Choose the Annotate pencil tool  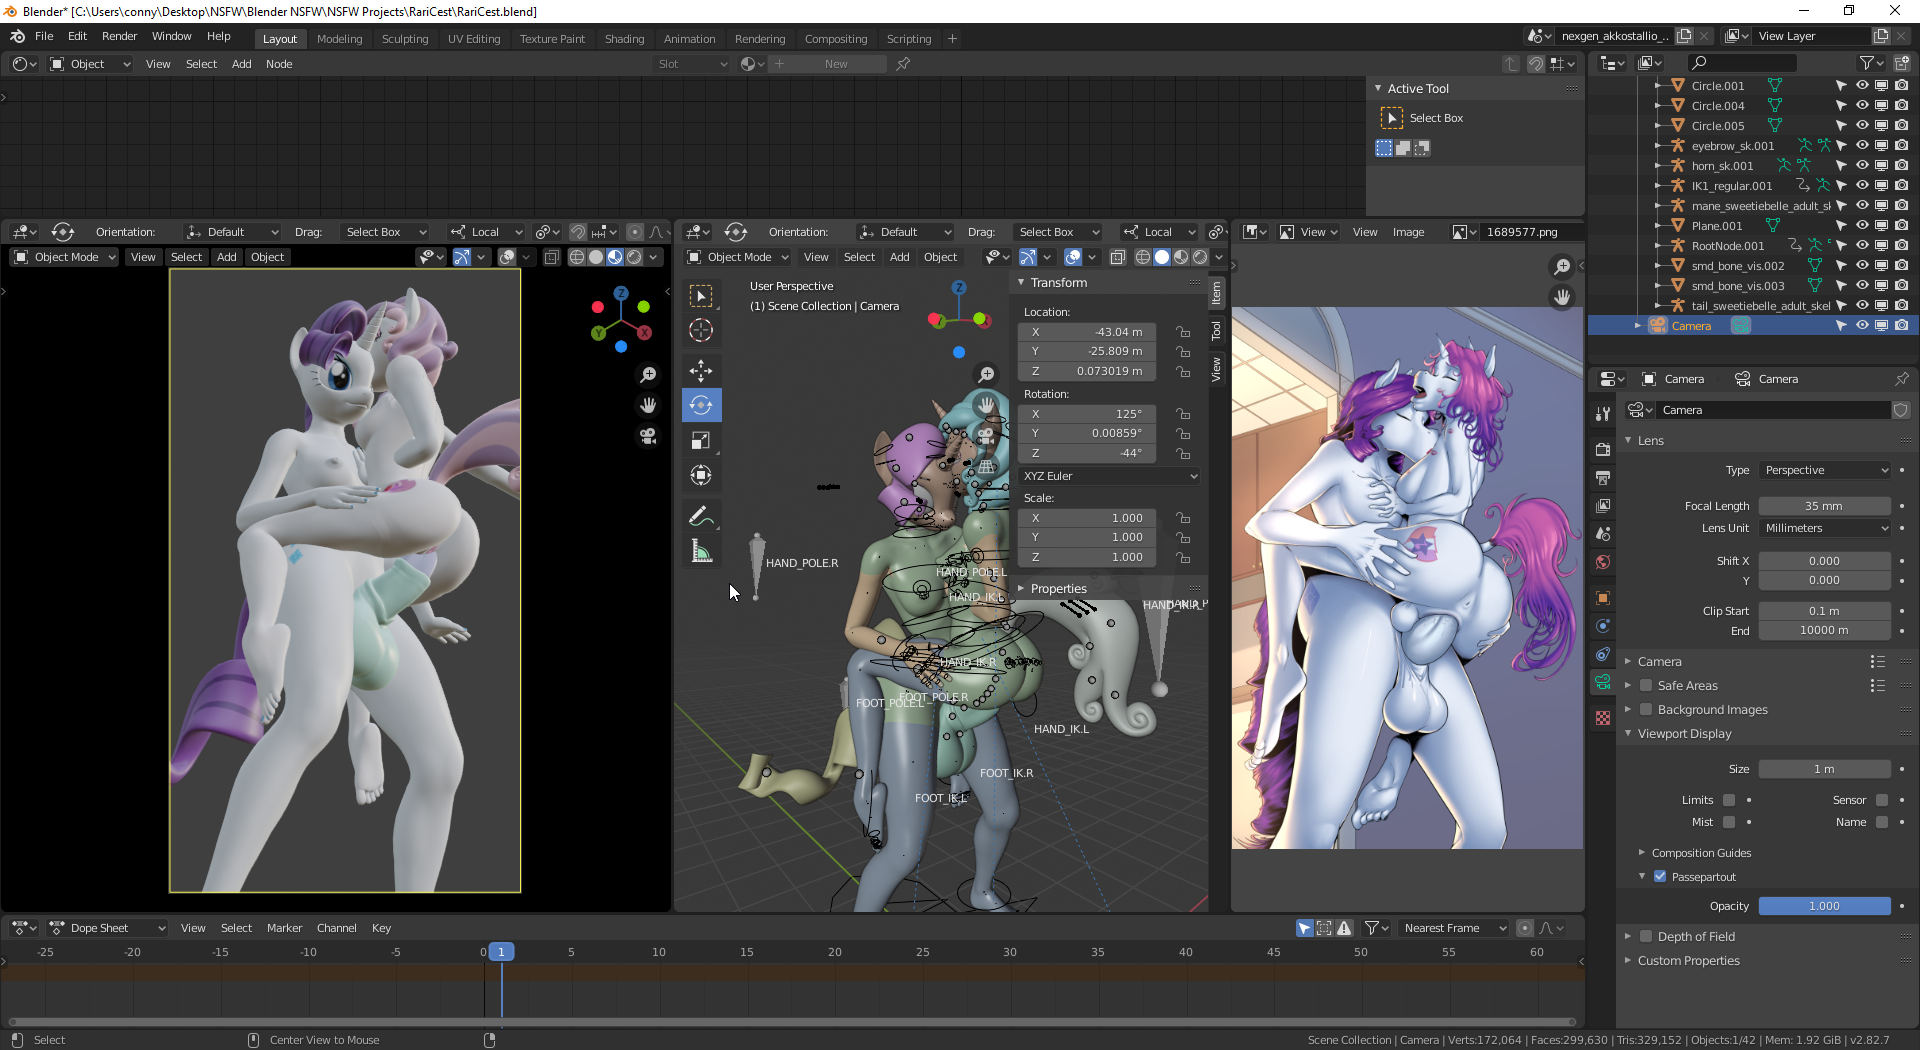(701, 516)
